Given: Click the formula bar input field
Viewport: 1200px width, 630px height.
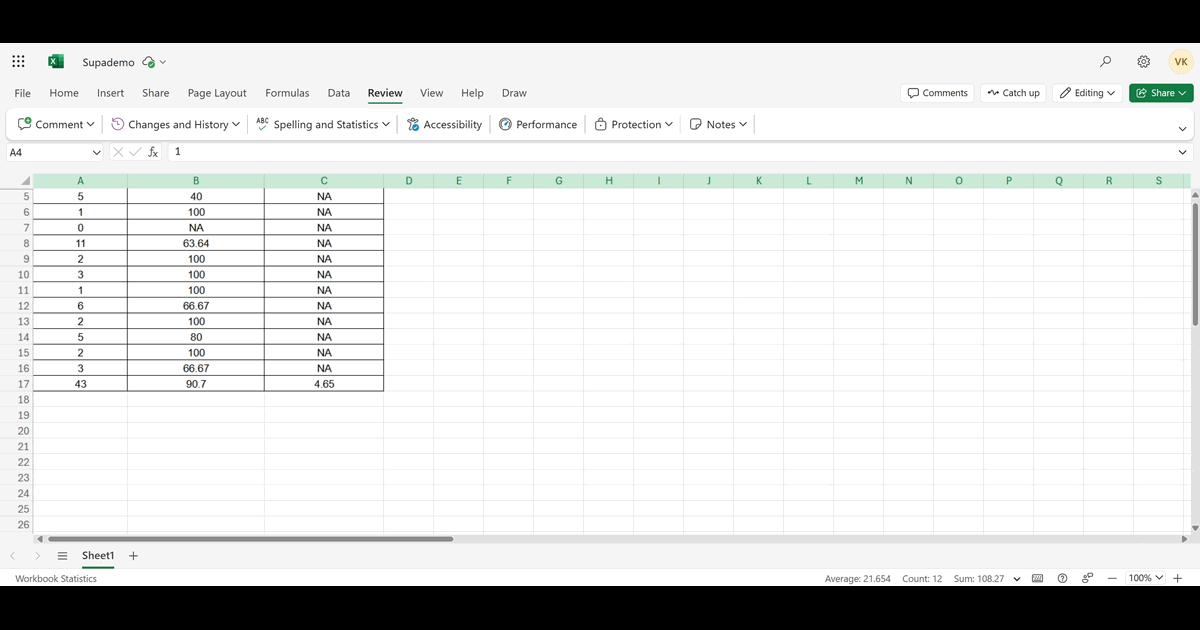Looking at the screenshot, I should click(x=670, y=152).
